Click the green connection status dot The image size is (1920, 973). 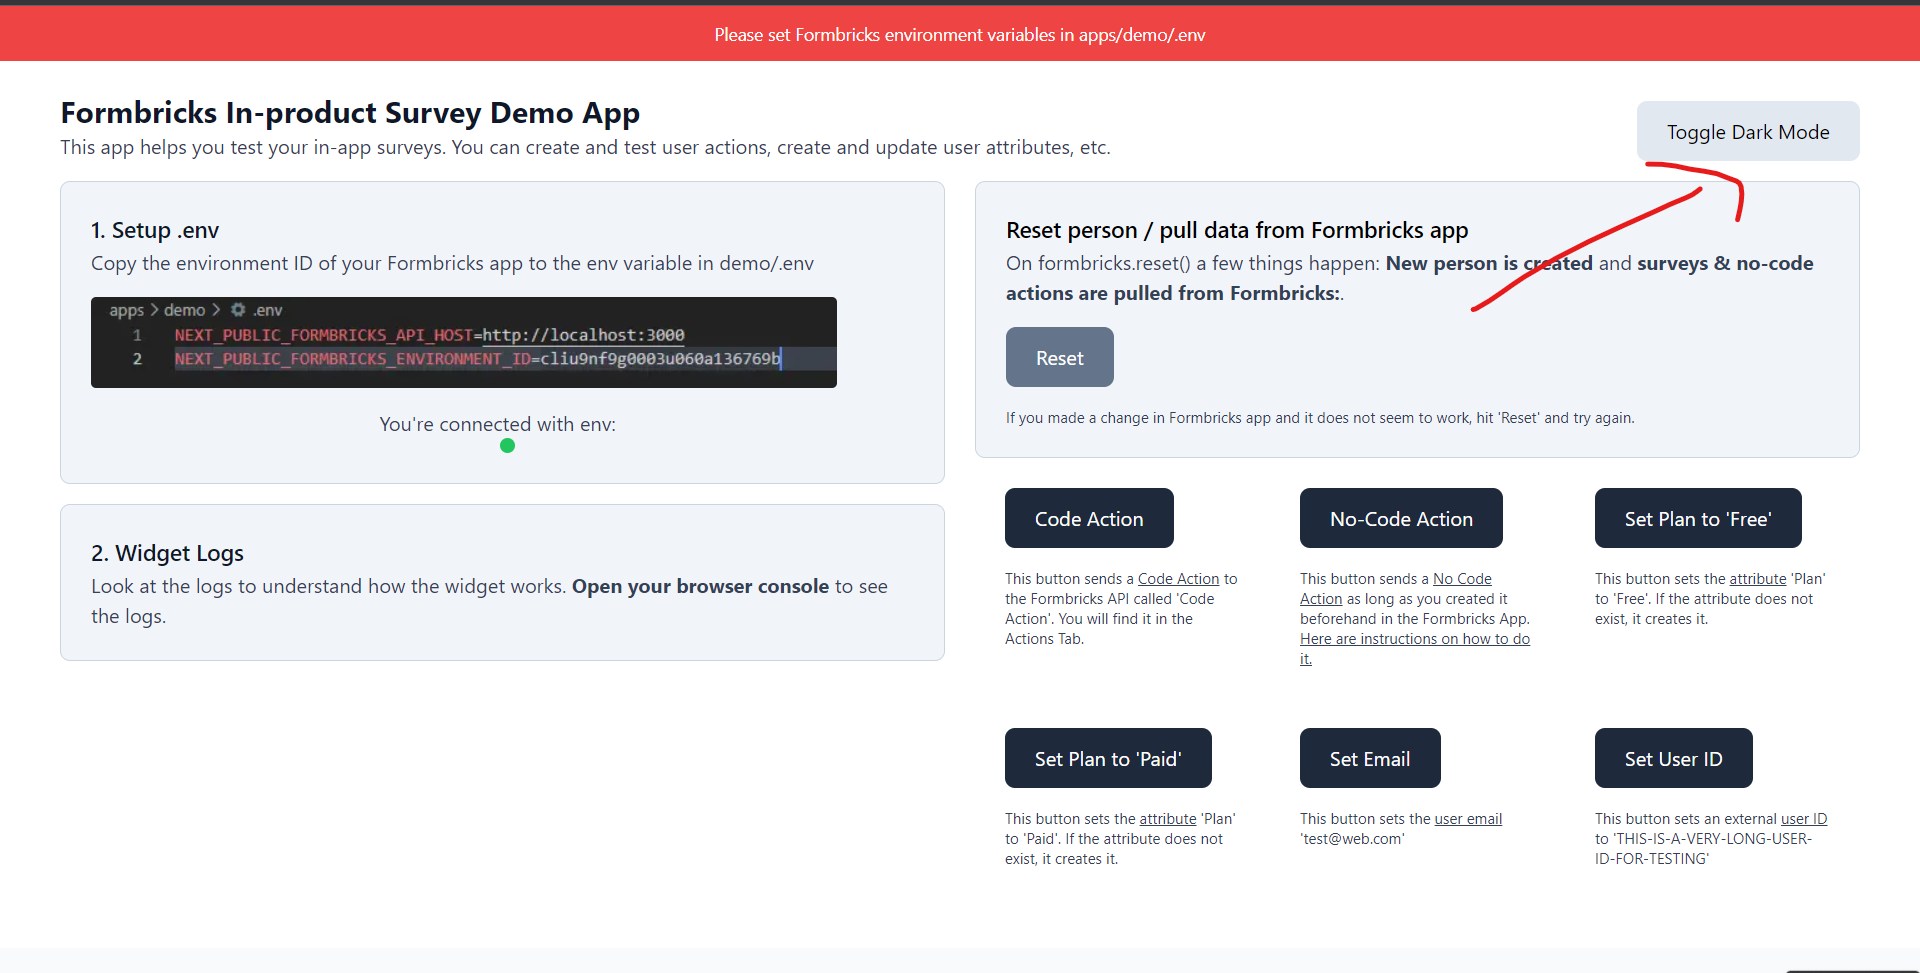tap(507, 446)
